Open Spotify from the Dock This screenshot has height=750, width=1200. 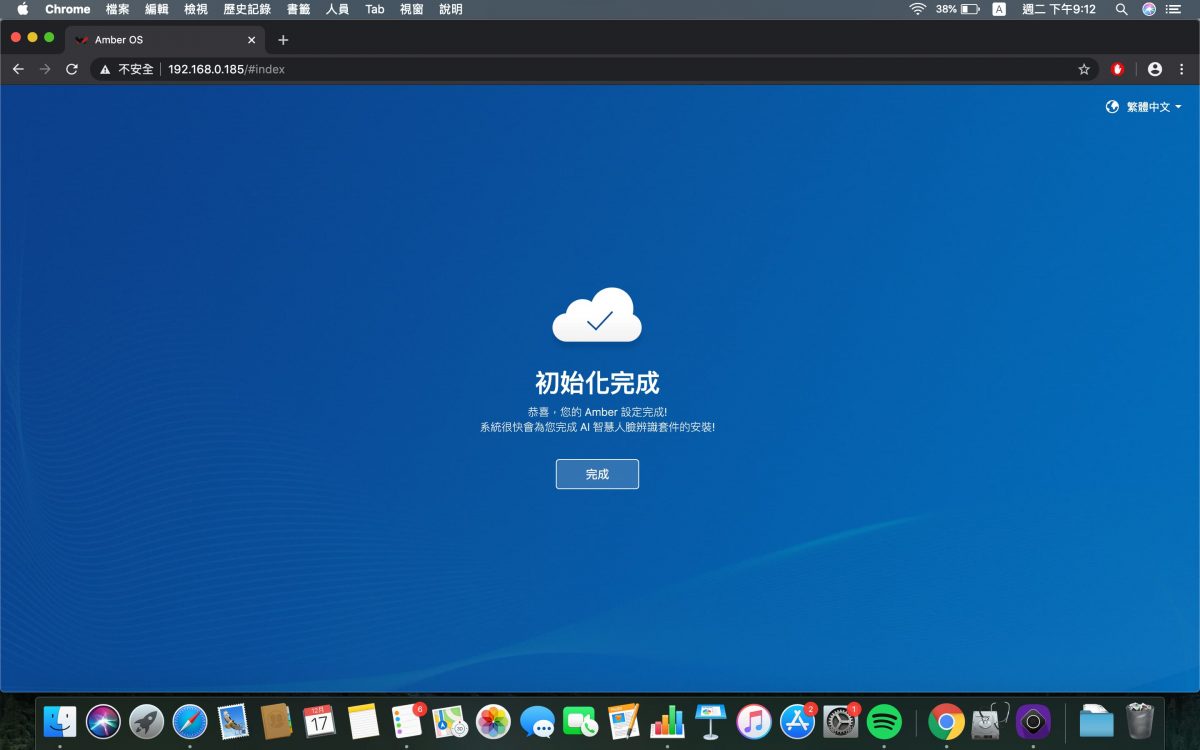point(884,721)
